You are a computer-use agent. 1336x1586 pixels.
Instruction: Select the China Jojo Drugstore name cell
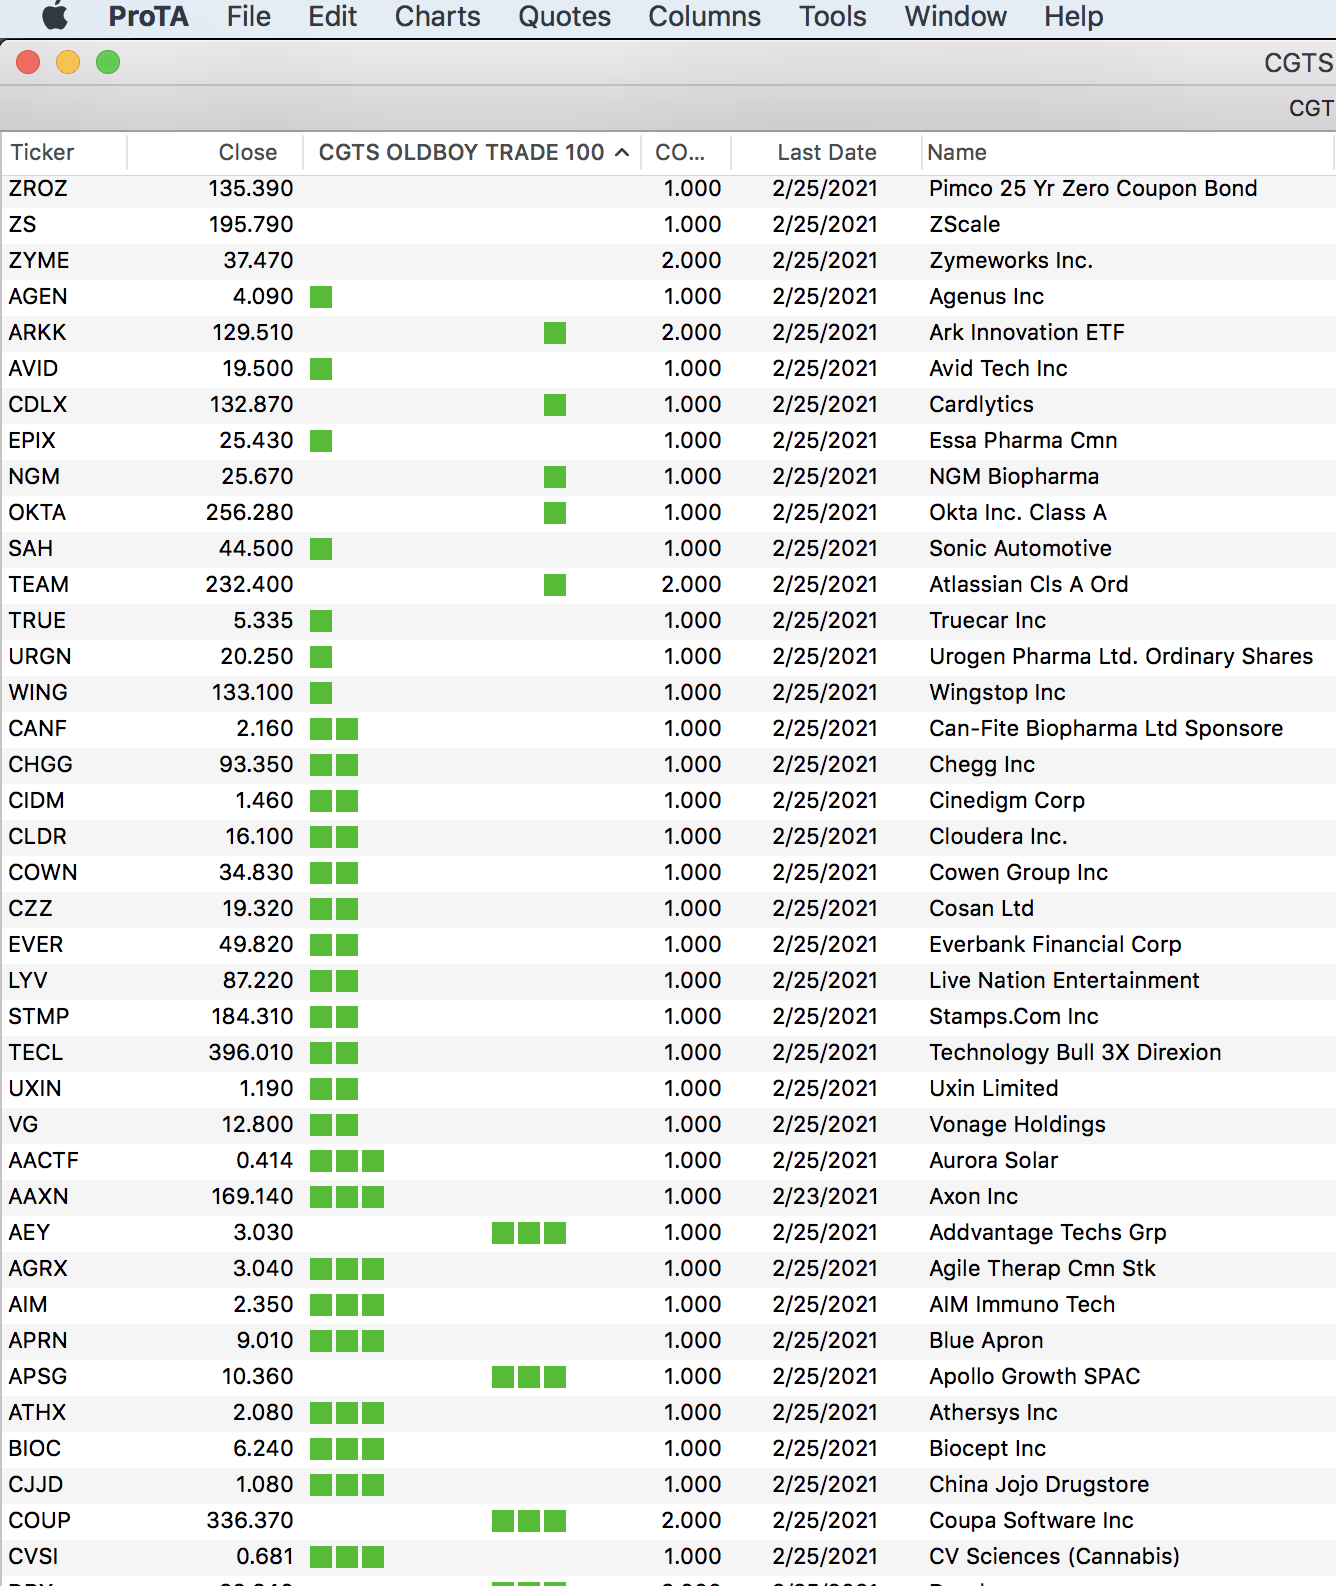click(x=1039, y=1484)
